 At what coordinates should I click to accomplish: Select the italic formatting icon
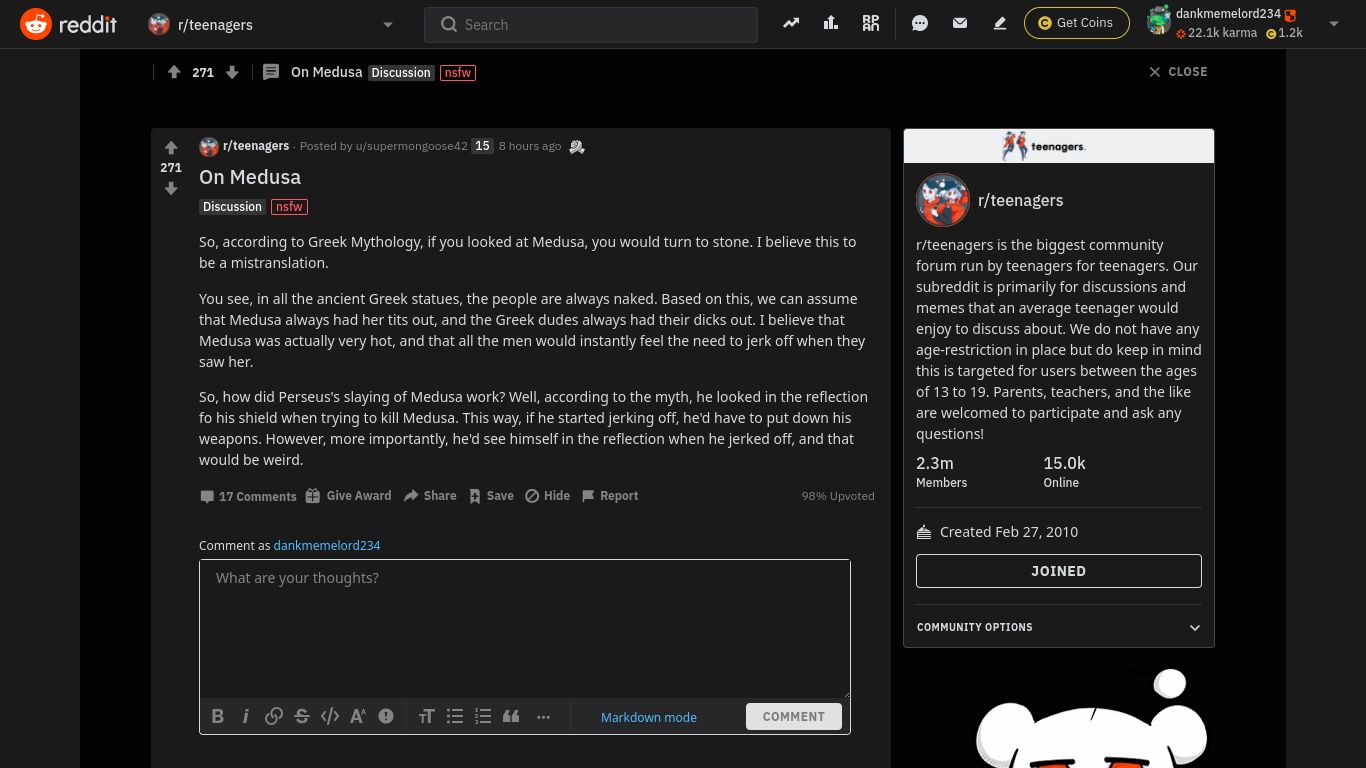pos(246,716)
